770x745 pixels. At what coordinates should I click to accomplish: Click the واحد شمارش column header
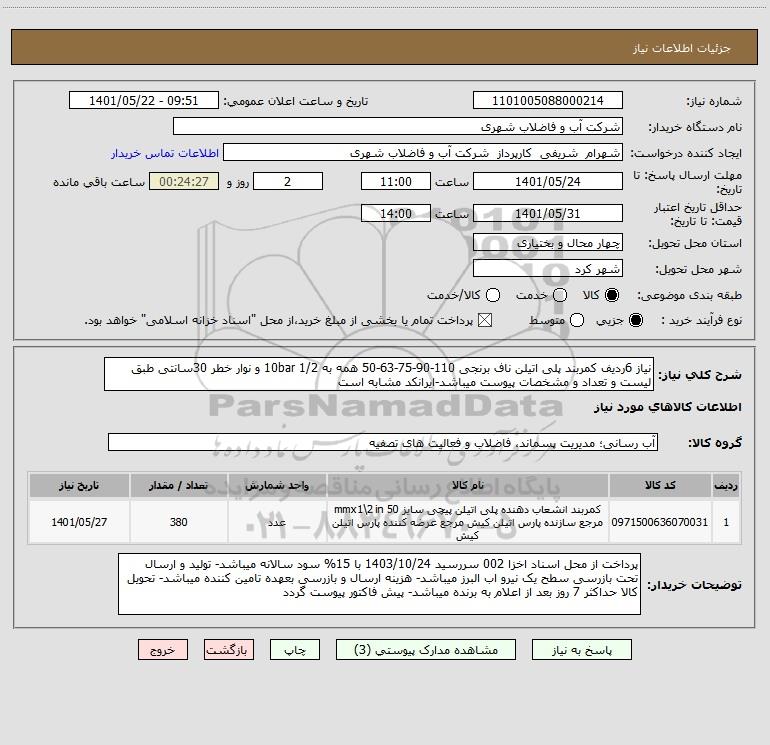point(277,485)
